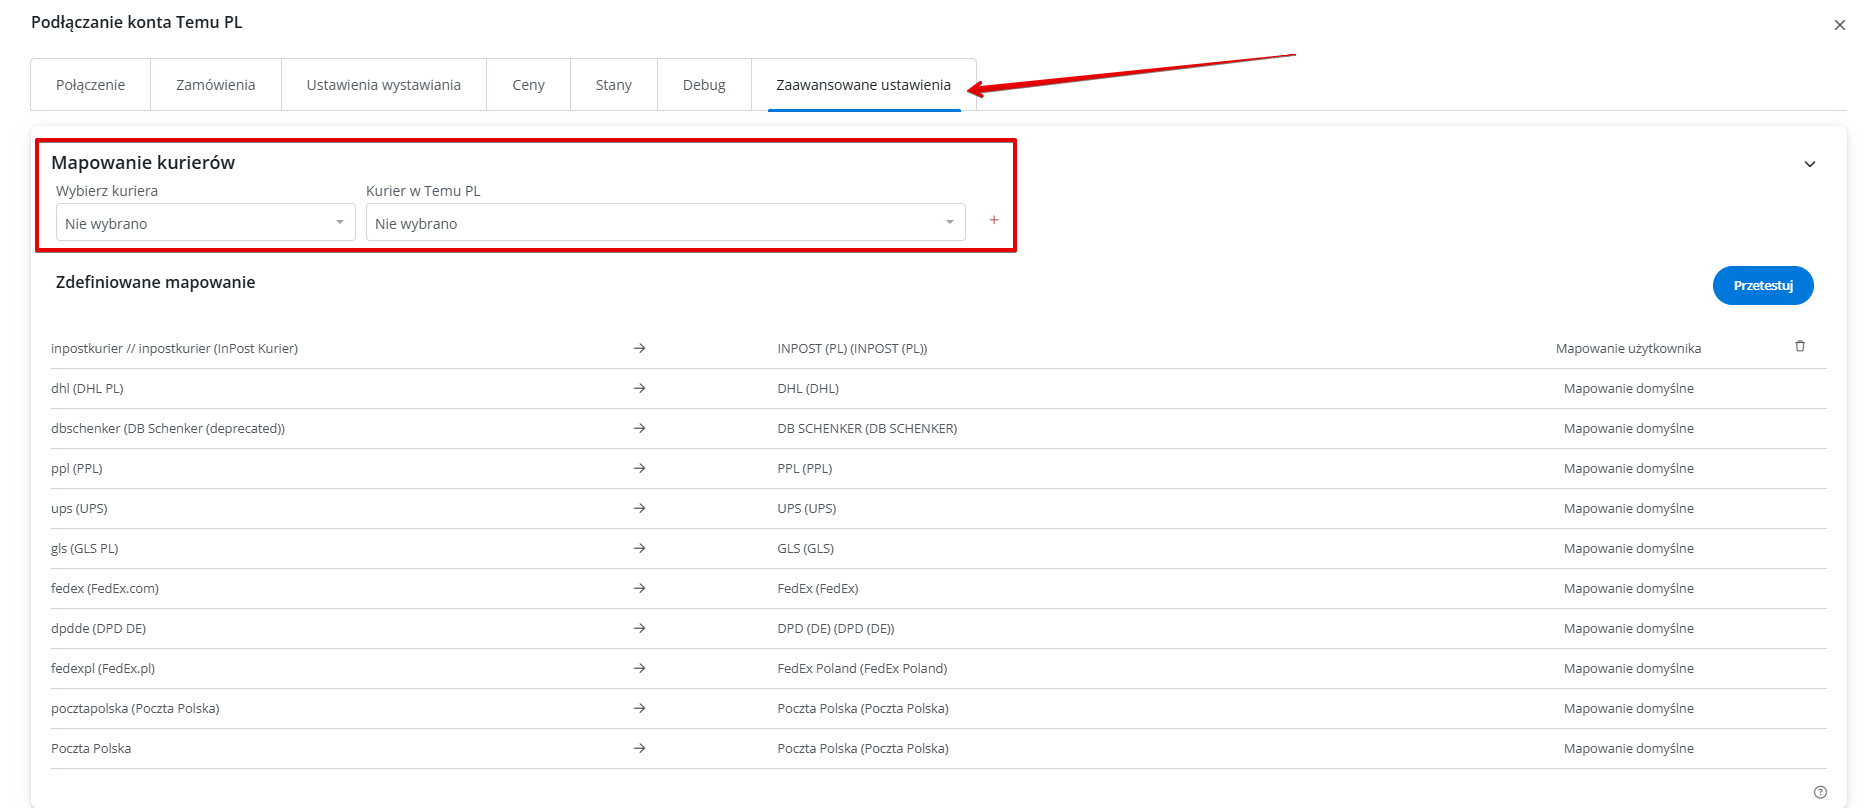1864x808 pixels.
Task: Click the red plus icon to add mapping
Action: coord(993,220)
